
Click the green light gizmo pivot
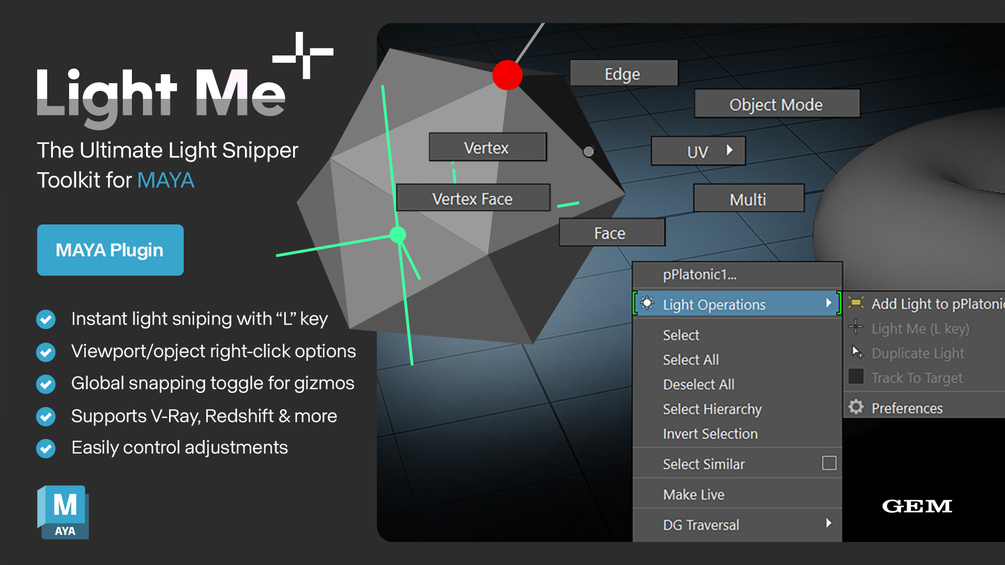click(x=398, y=235)
